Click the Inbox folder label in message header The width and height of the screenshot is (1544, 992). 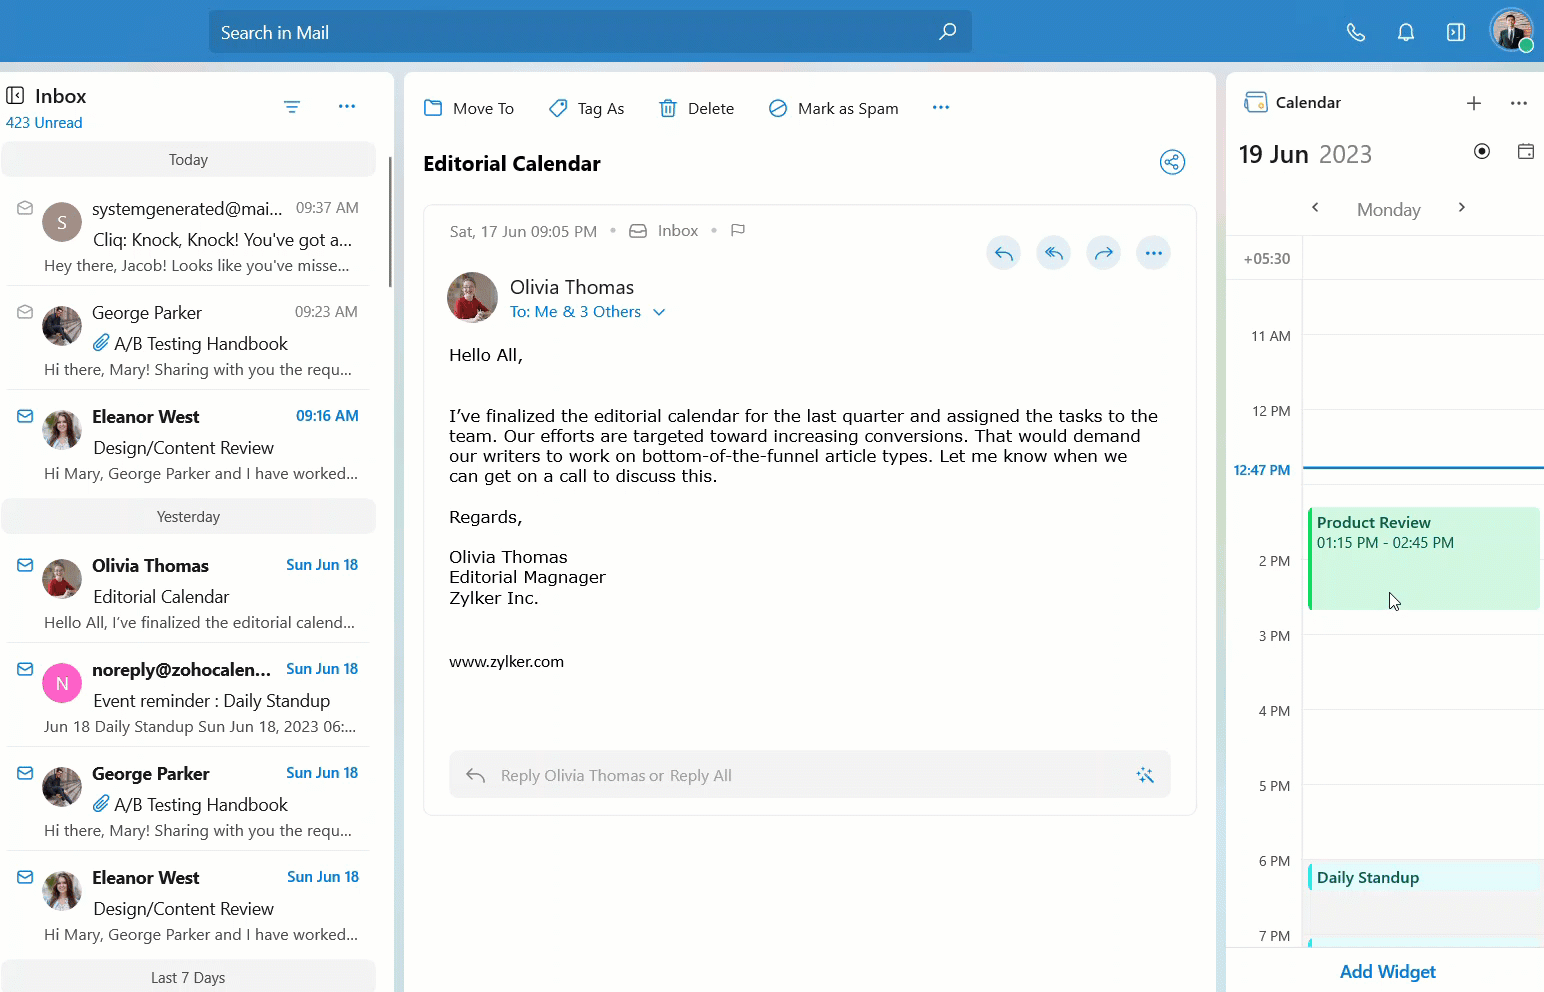pyautogui.click(x=678, y=231)
